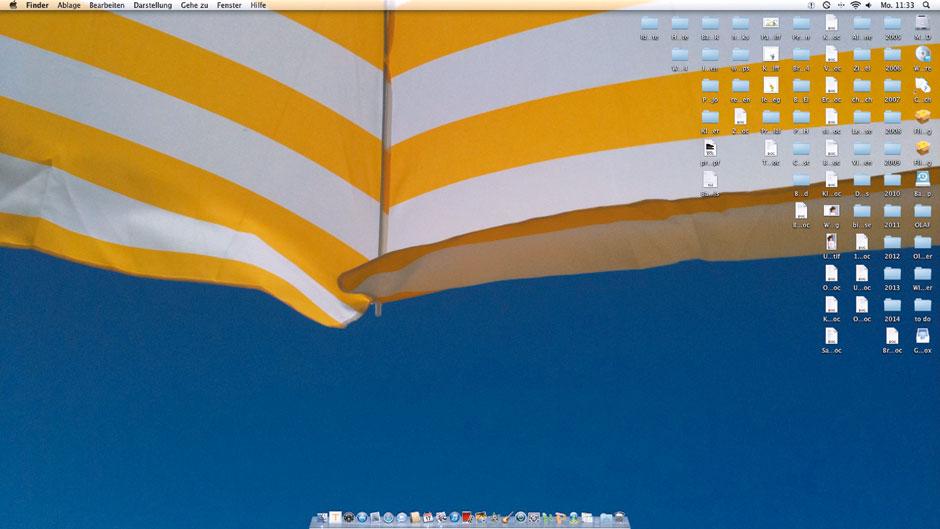Select the 'Ol...er' folder
Screen dimensions: 940x529
pyautogui.click(x=923, y=247)
